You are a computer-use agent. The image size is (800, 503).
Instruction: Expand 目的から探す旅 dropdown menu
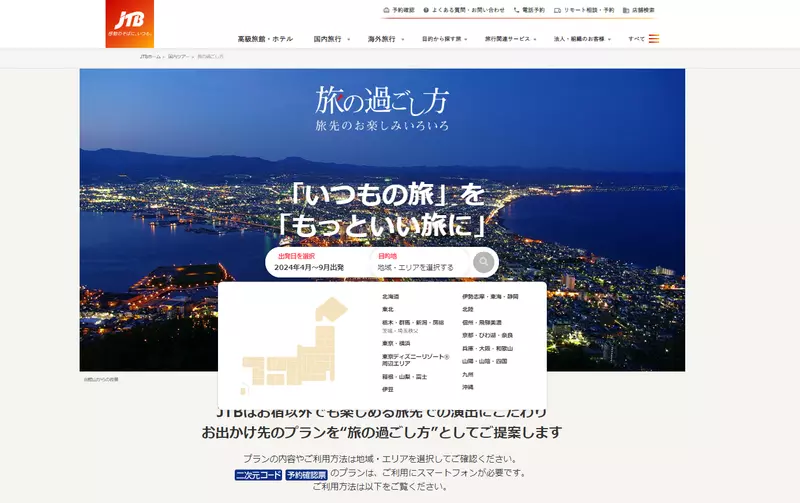click(x=444, y=39)
